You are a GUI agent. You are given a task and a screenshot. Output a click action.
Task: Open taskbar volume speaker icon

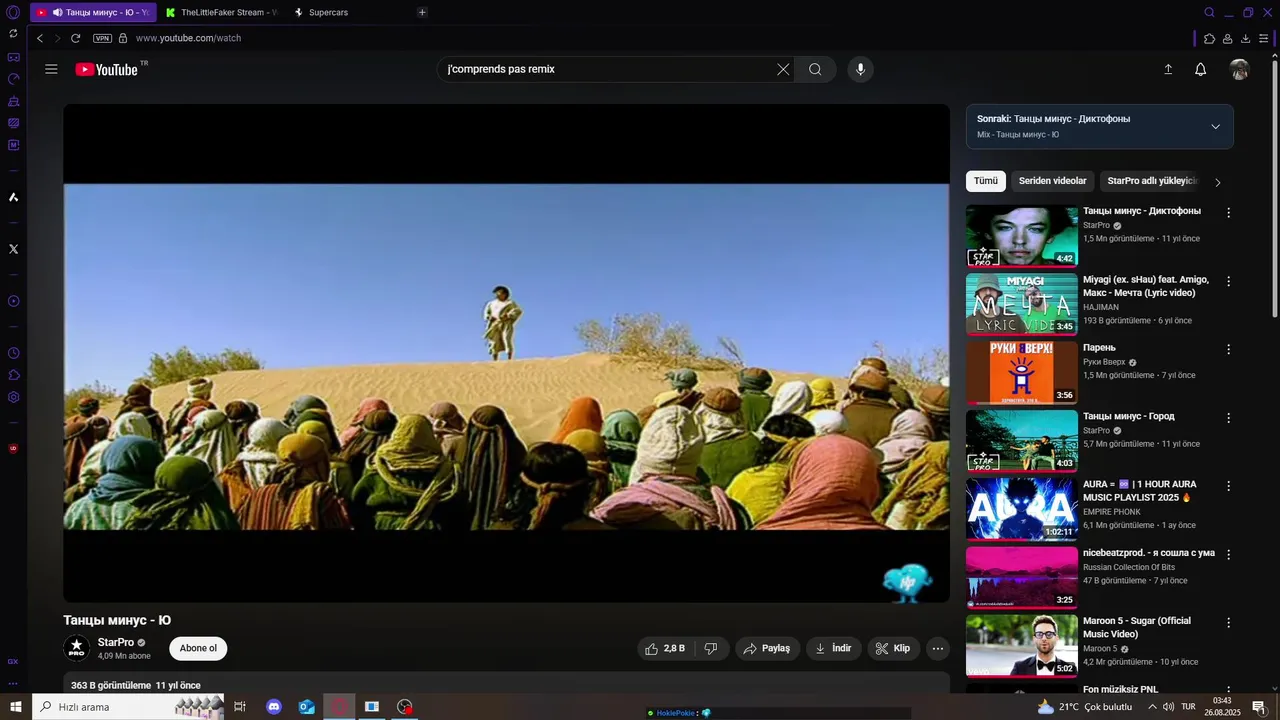tap(1168, 707)
